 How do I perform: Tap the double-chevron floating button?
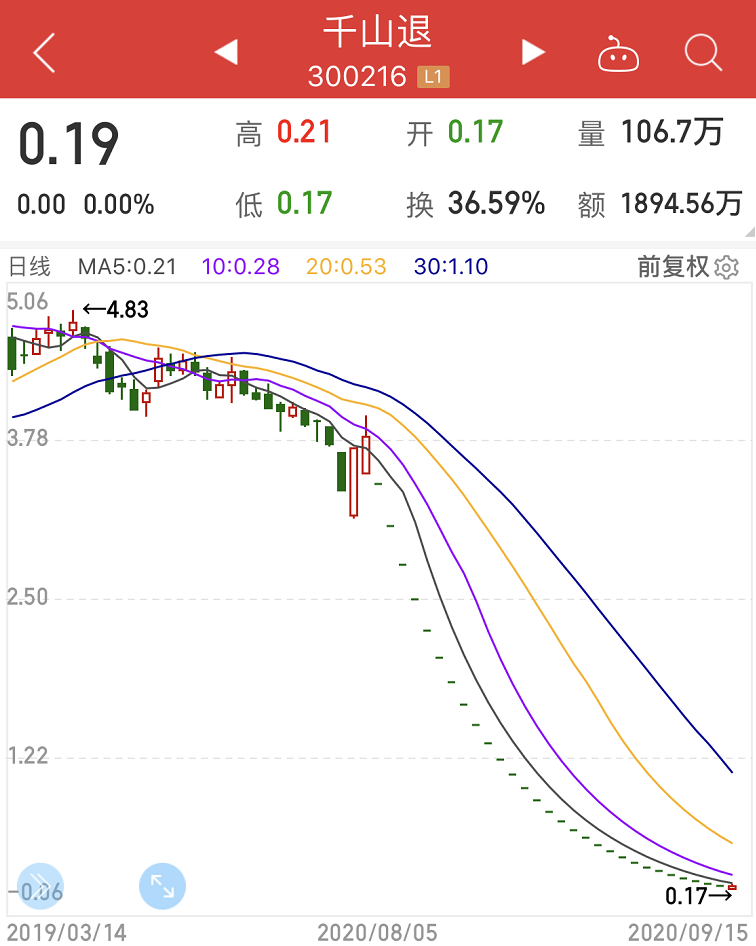[x=41, y=886]
